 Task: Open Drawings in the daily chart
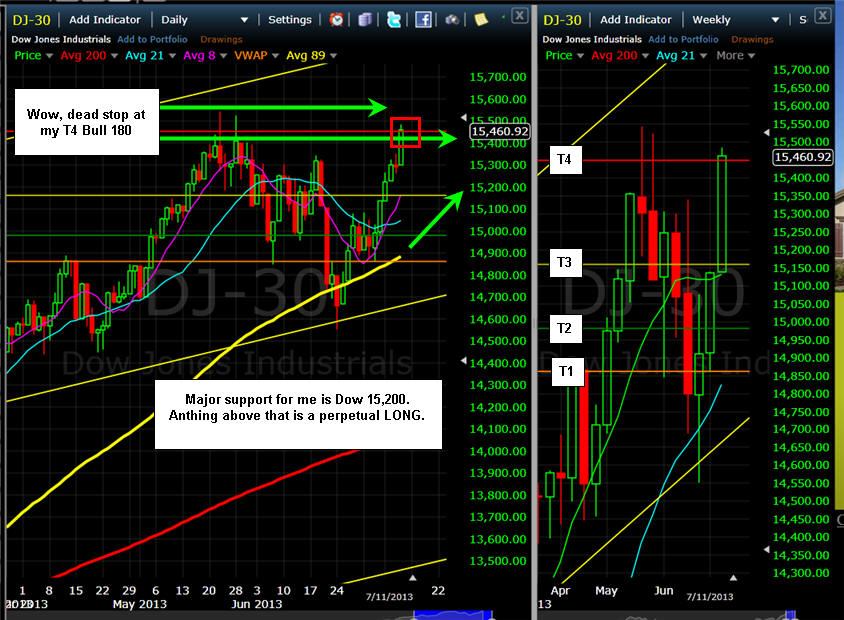pos(221,39)
